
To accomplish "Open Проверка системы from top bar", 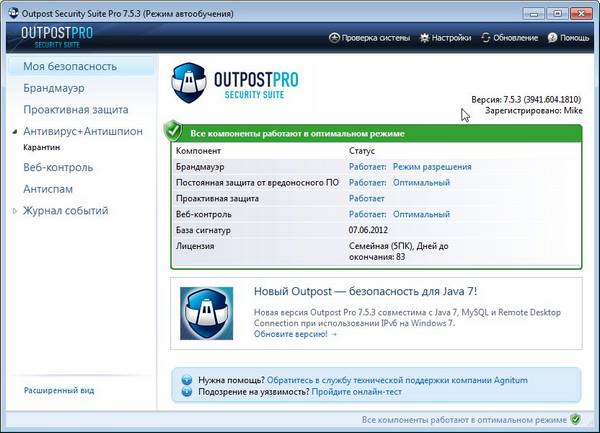I will point(369,38).
